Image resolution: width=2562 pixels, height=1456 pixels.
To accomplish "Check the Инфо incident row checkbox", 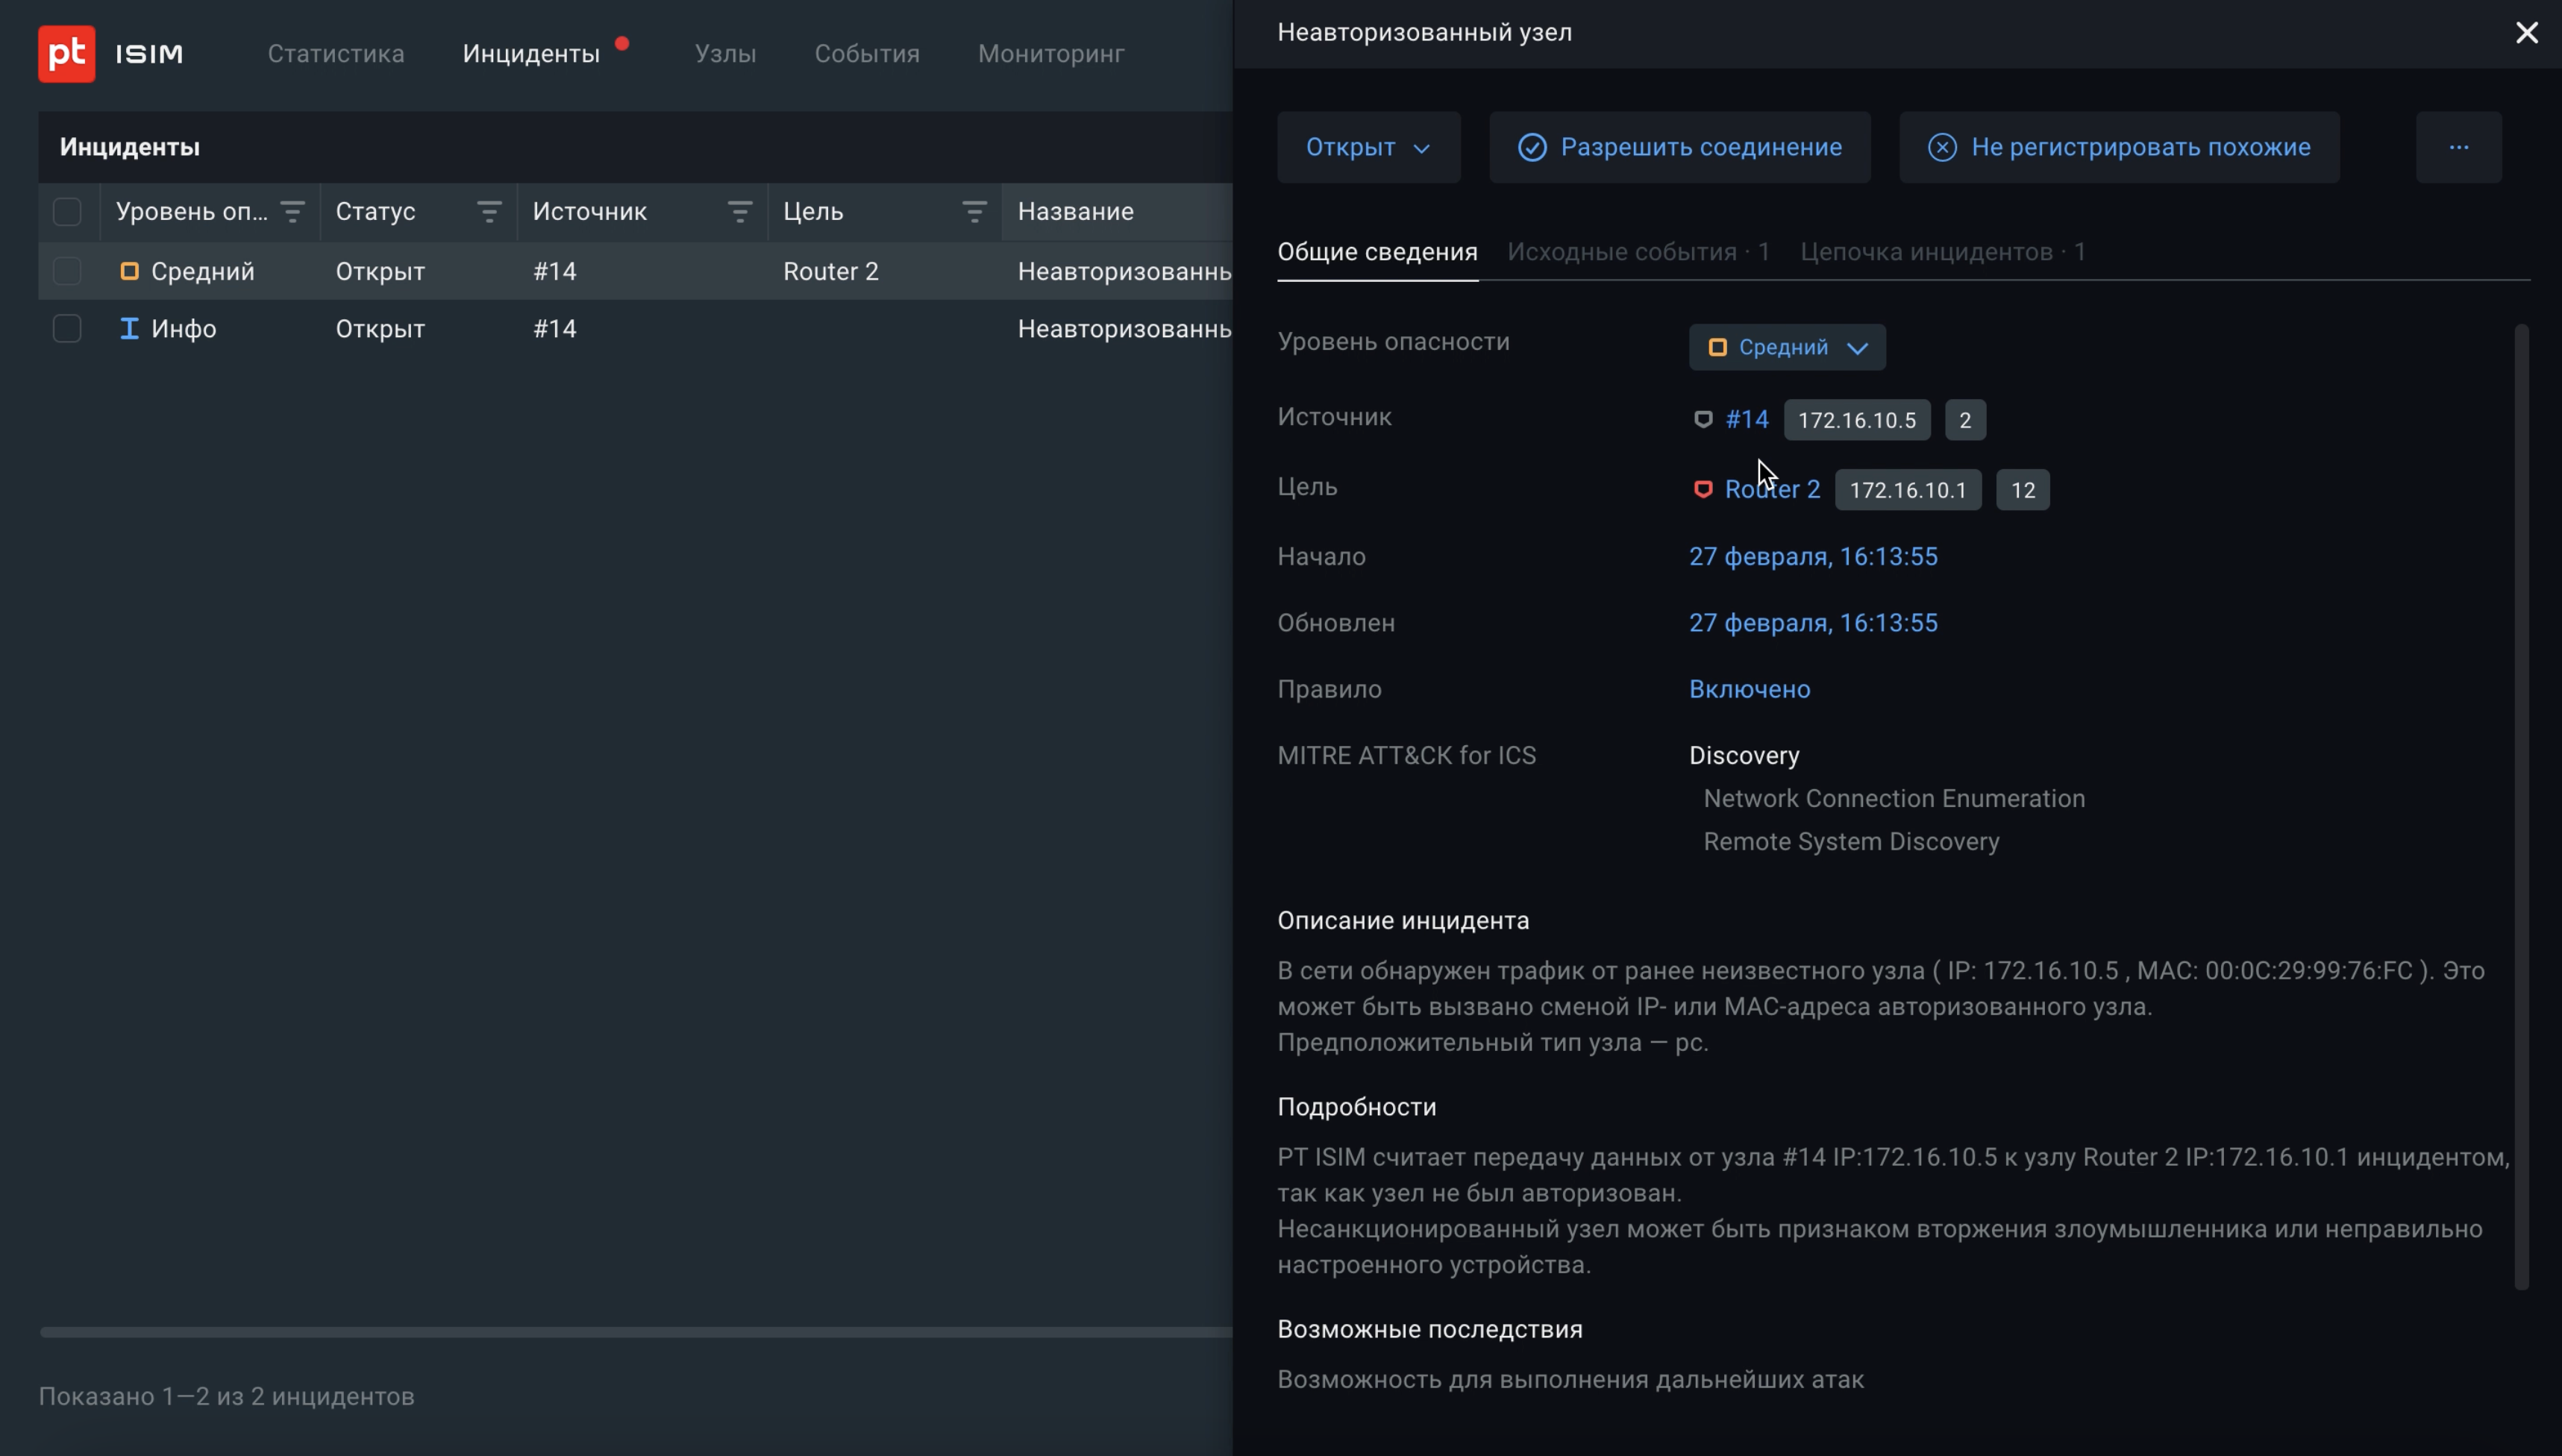I will coord(67,329).
